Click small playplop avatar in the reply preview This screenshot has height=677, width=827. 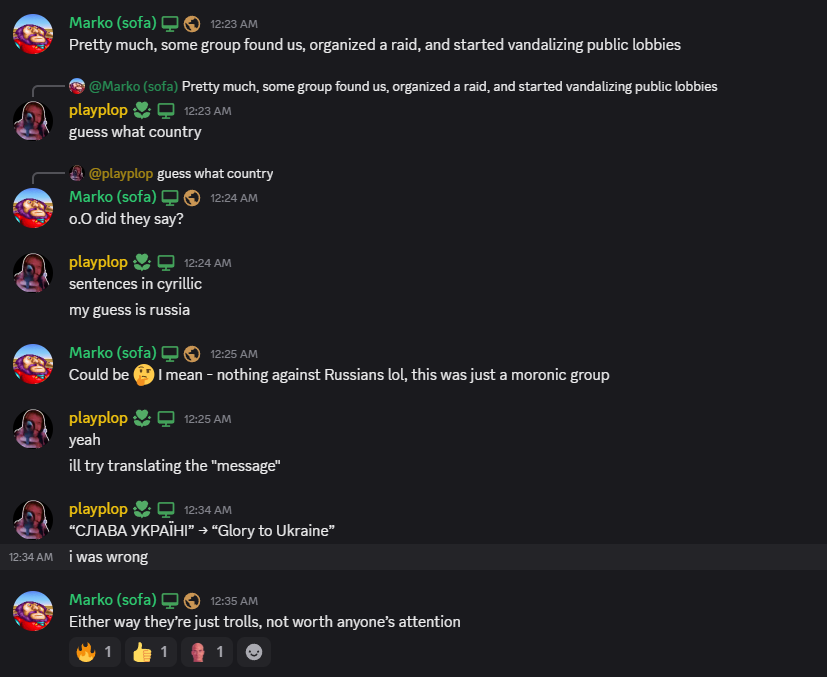[77, 173]
